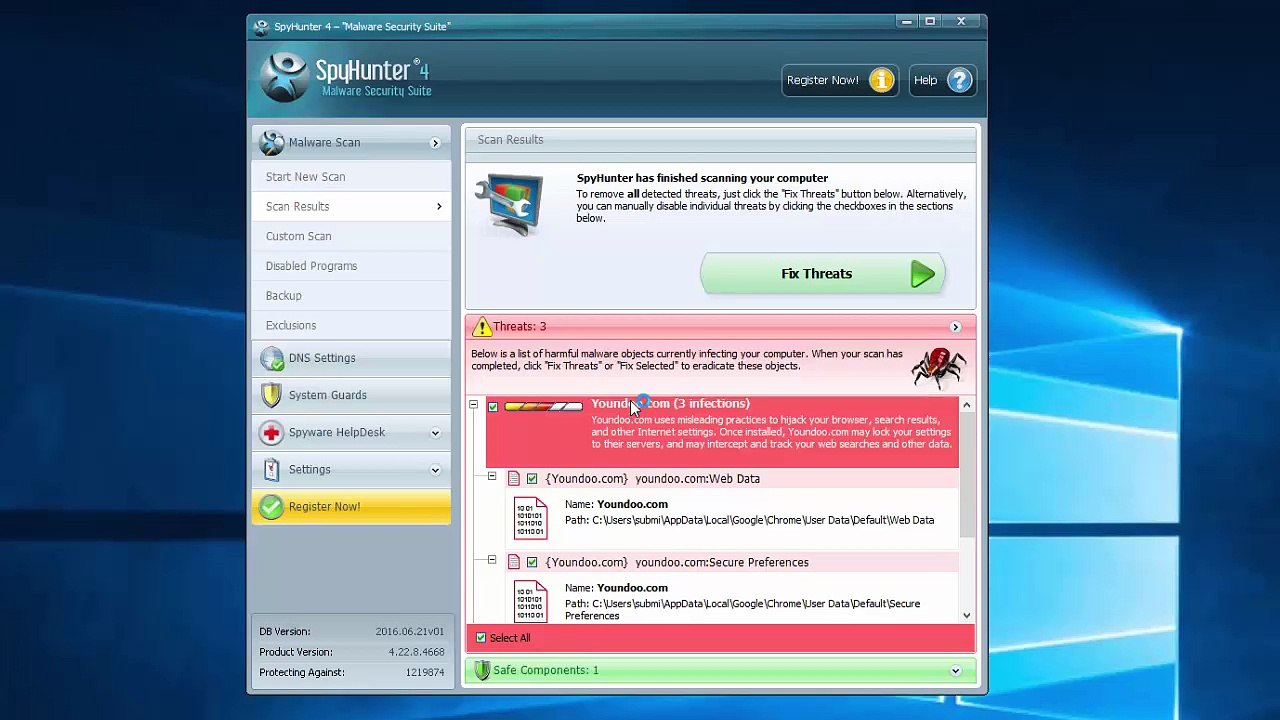Image resolution: width=1280 pixels, height=720 pixels.
Task: Click the DB Version value 2016.06.21v01
Action: 410,632
